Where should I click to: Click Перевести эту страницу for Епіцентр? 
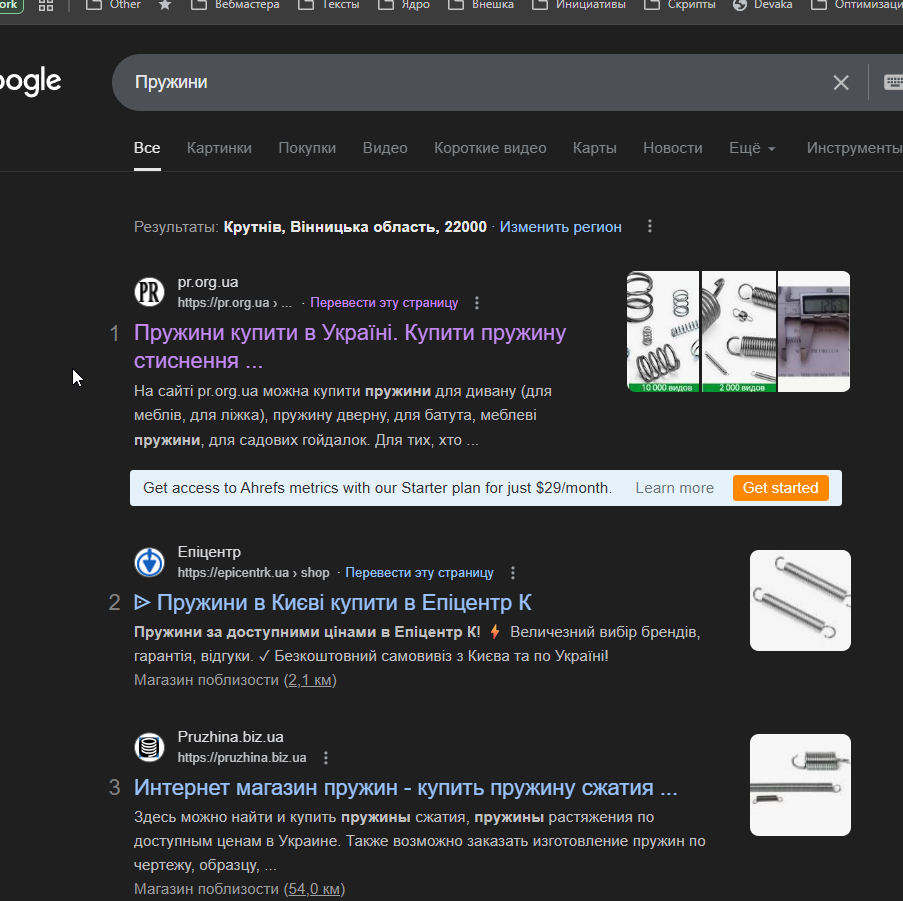click(x=419, y=573)
